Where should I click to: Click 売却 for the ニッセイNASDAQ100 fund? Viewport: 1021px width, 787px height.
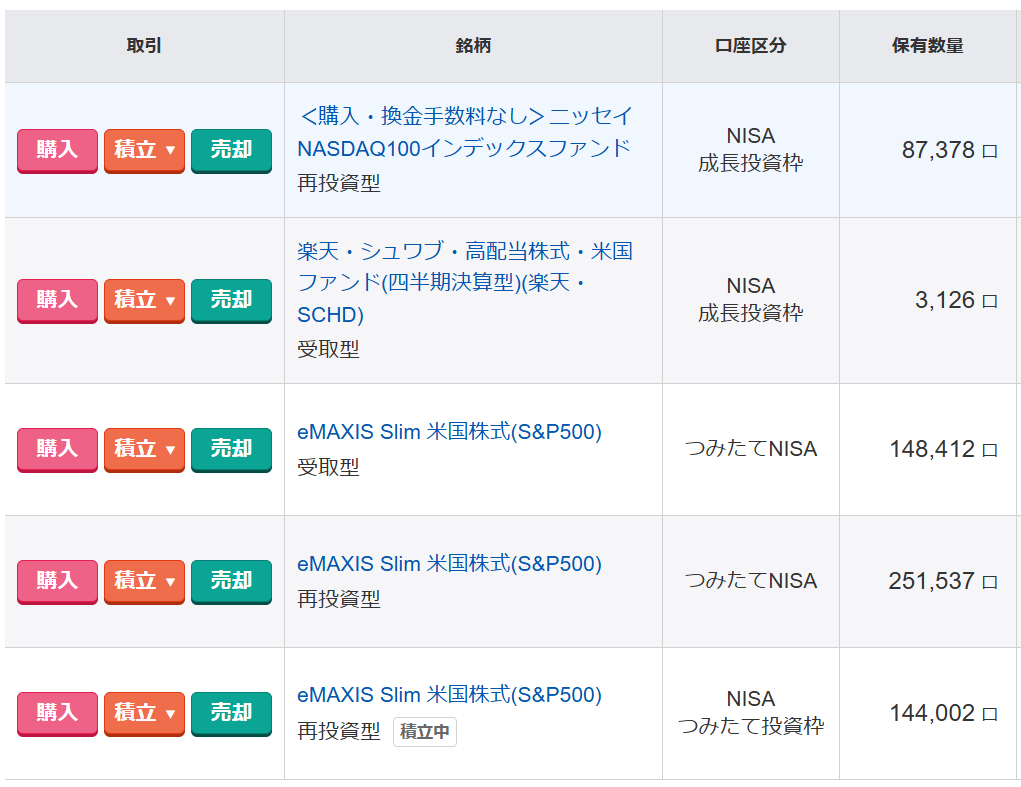tap(231, 150)
